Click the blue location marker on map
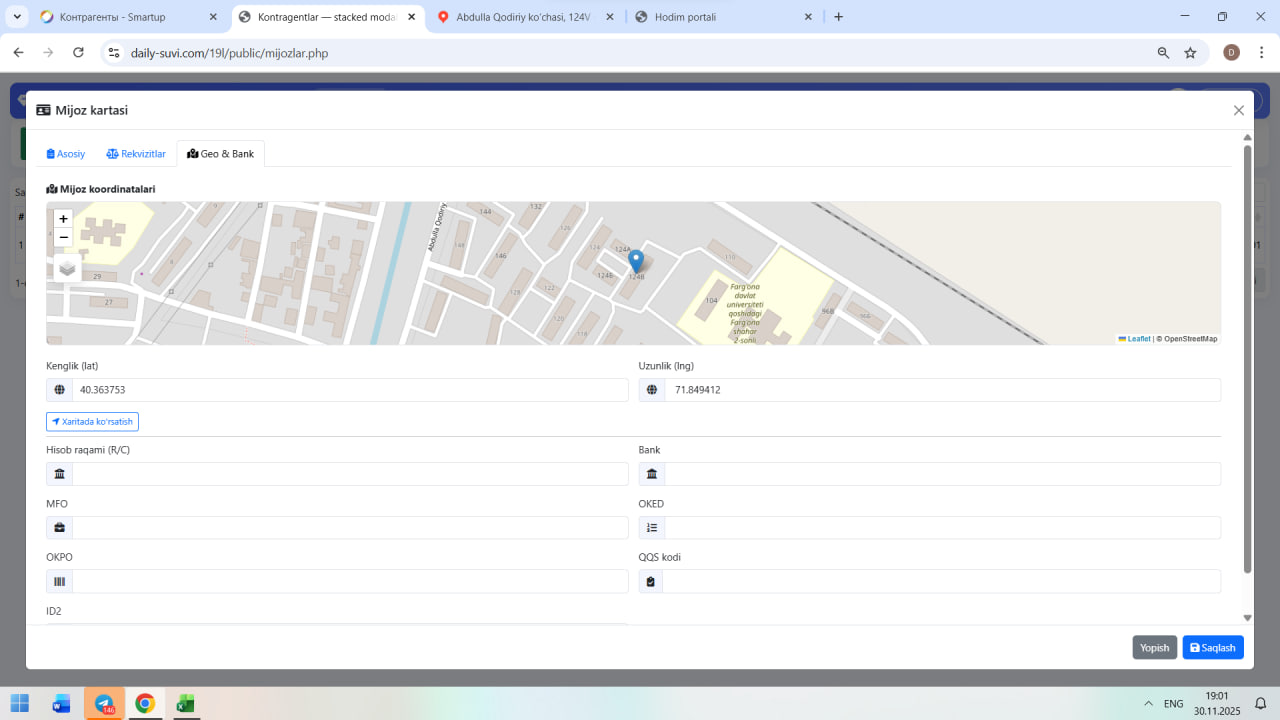Screen dimensions: 1280x720 (636, 260)
